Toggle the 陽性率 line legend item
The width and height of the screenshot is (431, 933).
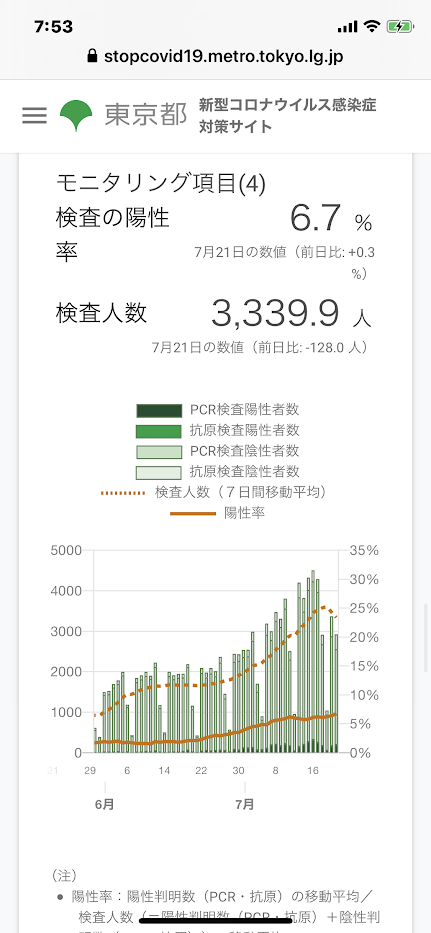pyautogui.click(x=218, y=513)
